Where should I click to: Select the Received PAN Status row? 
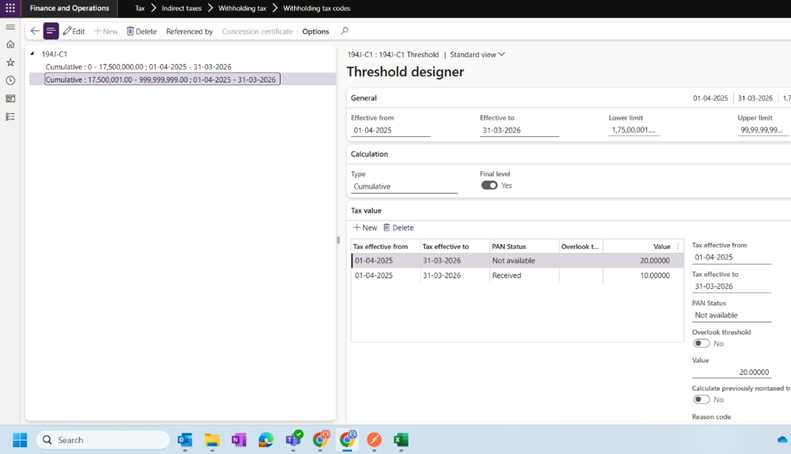click(x=506, y=275)
